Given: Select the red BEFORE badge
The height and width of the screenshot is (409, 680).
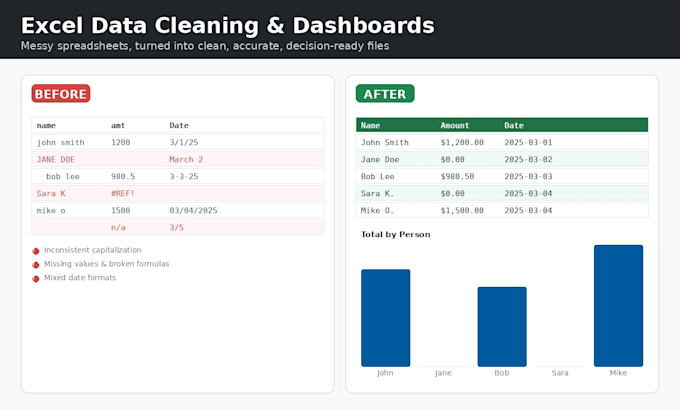Looking at the screenshot, I should click(61, 94).
